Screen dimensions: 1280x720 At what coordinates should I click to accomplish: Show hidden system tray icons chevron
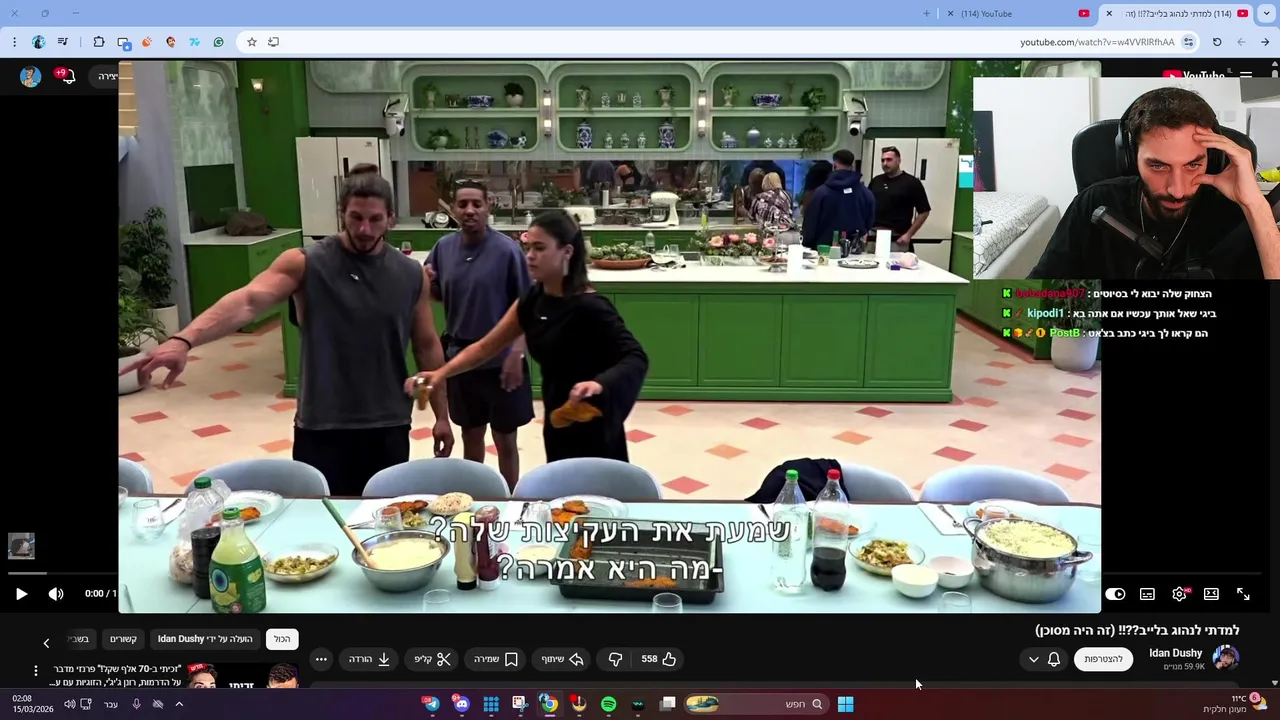(x=178, y=704)
